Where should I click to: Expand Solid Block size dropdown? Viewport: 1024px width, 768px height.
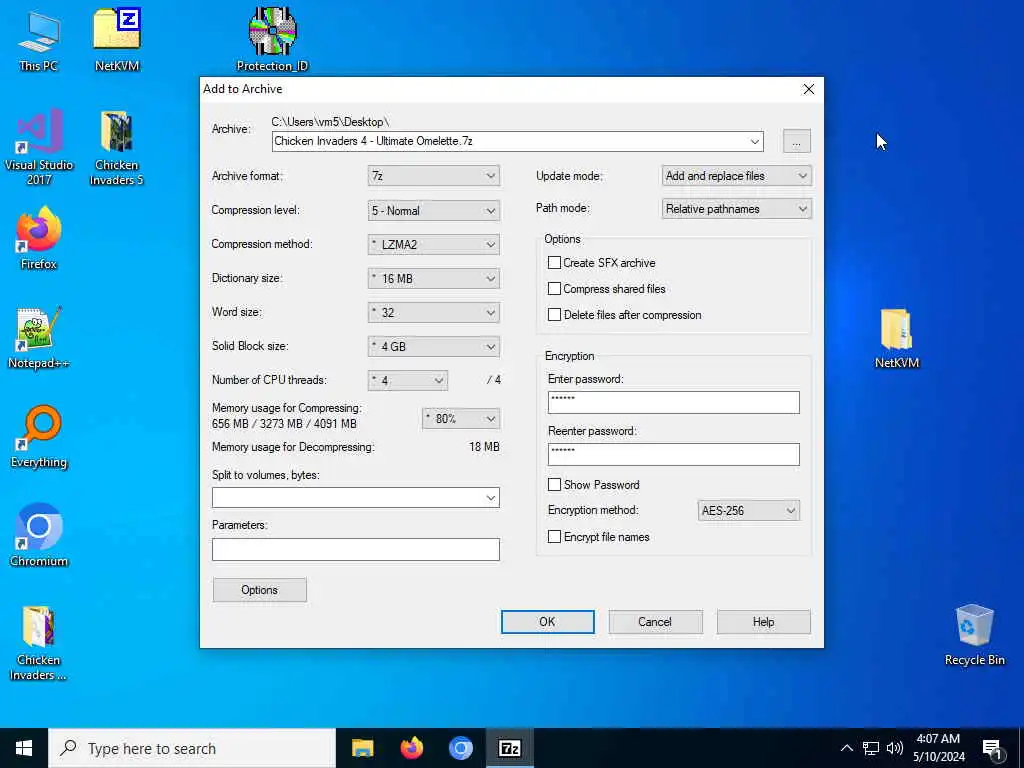[434, 346]
